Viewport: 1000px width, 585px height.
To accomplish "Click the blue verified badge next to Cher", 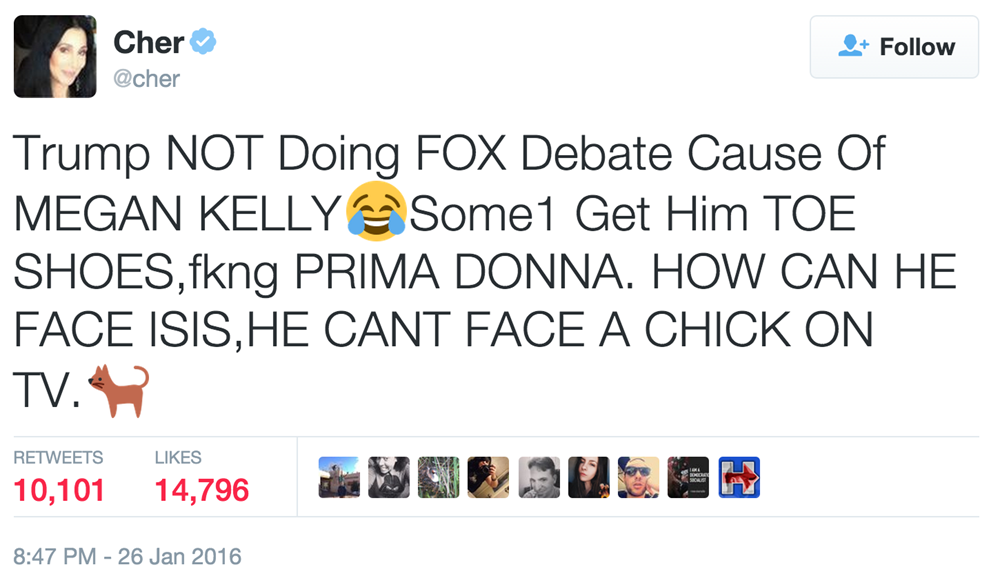I will [204, 40].
